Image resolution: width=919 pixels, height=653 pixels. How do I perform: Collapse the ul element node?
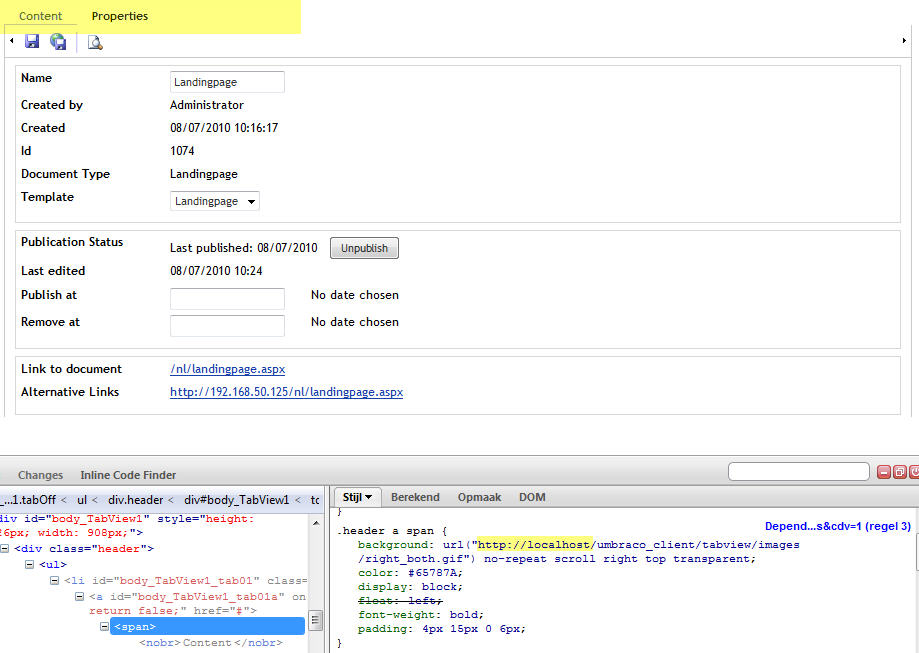point(30,565)
